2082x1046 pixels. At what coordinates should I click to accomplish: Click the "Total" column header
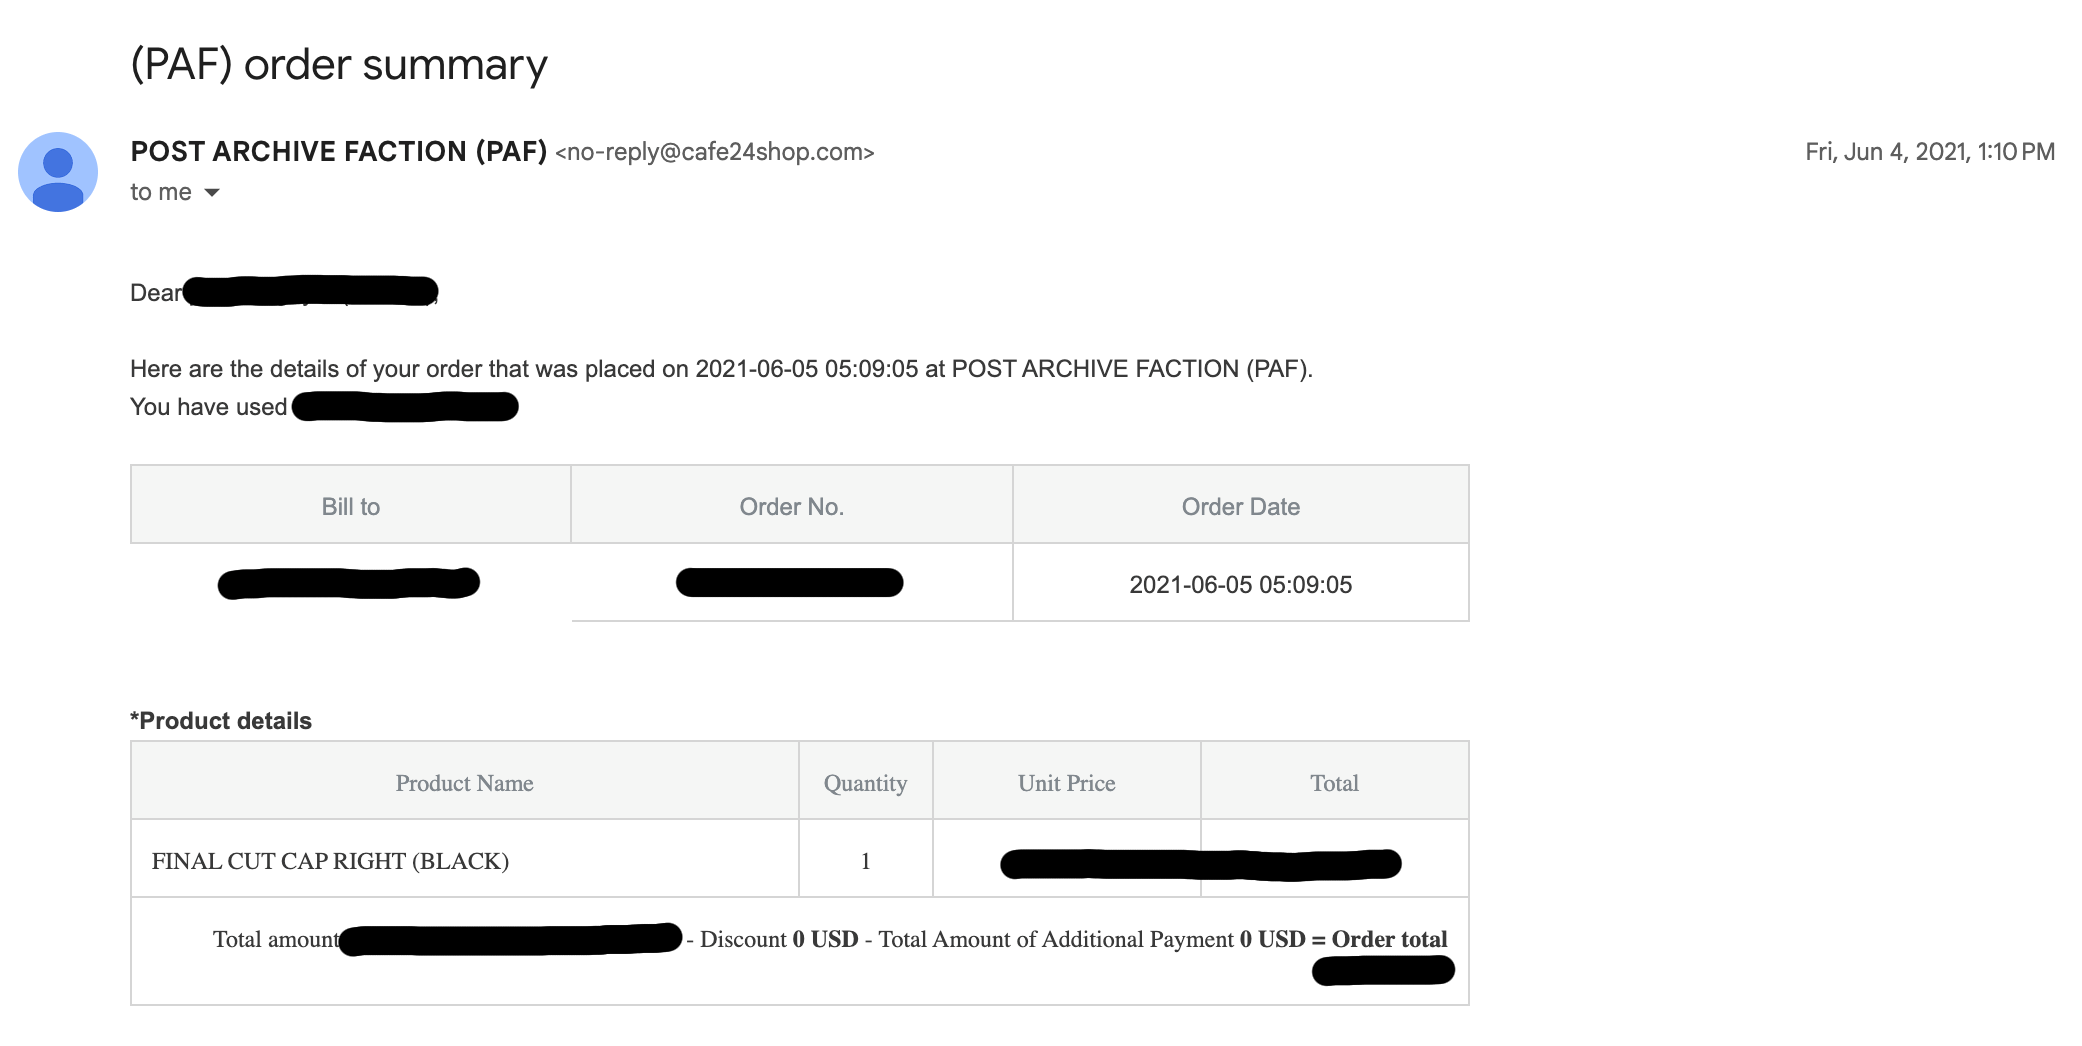[x=1334, y=783]
